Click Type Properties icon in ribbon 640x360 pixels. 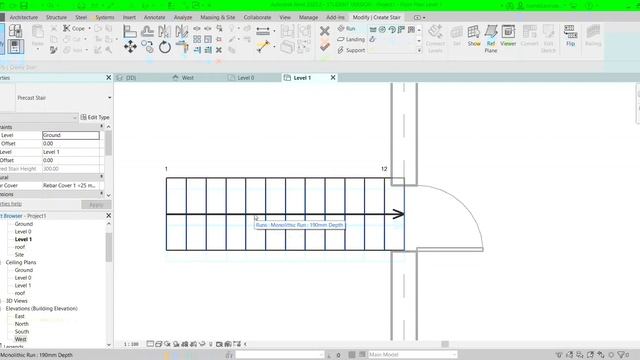15,31
